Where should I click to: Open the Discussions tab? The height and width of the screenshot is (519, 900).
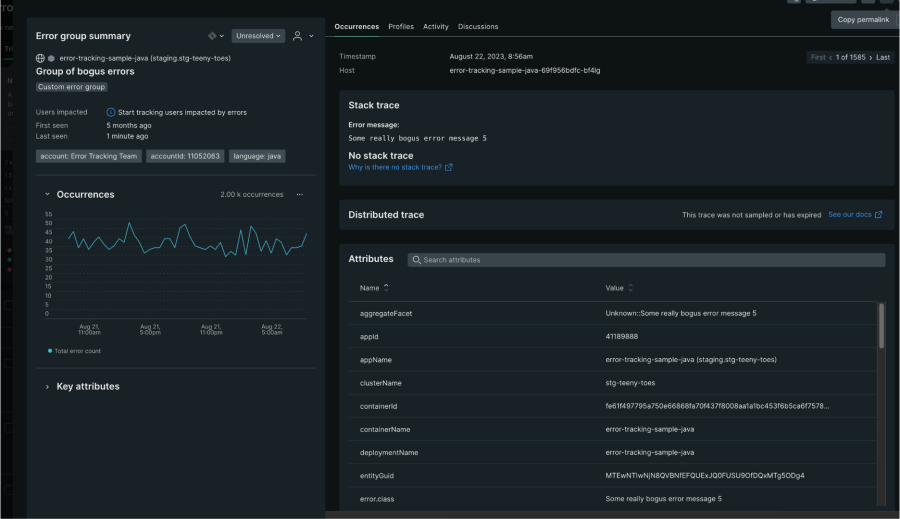pos(478,26)
